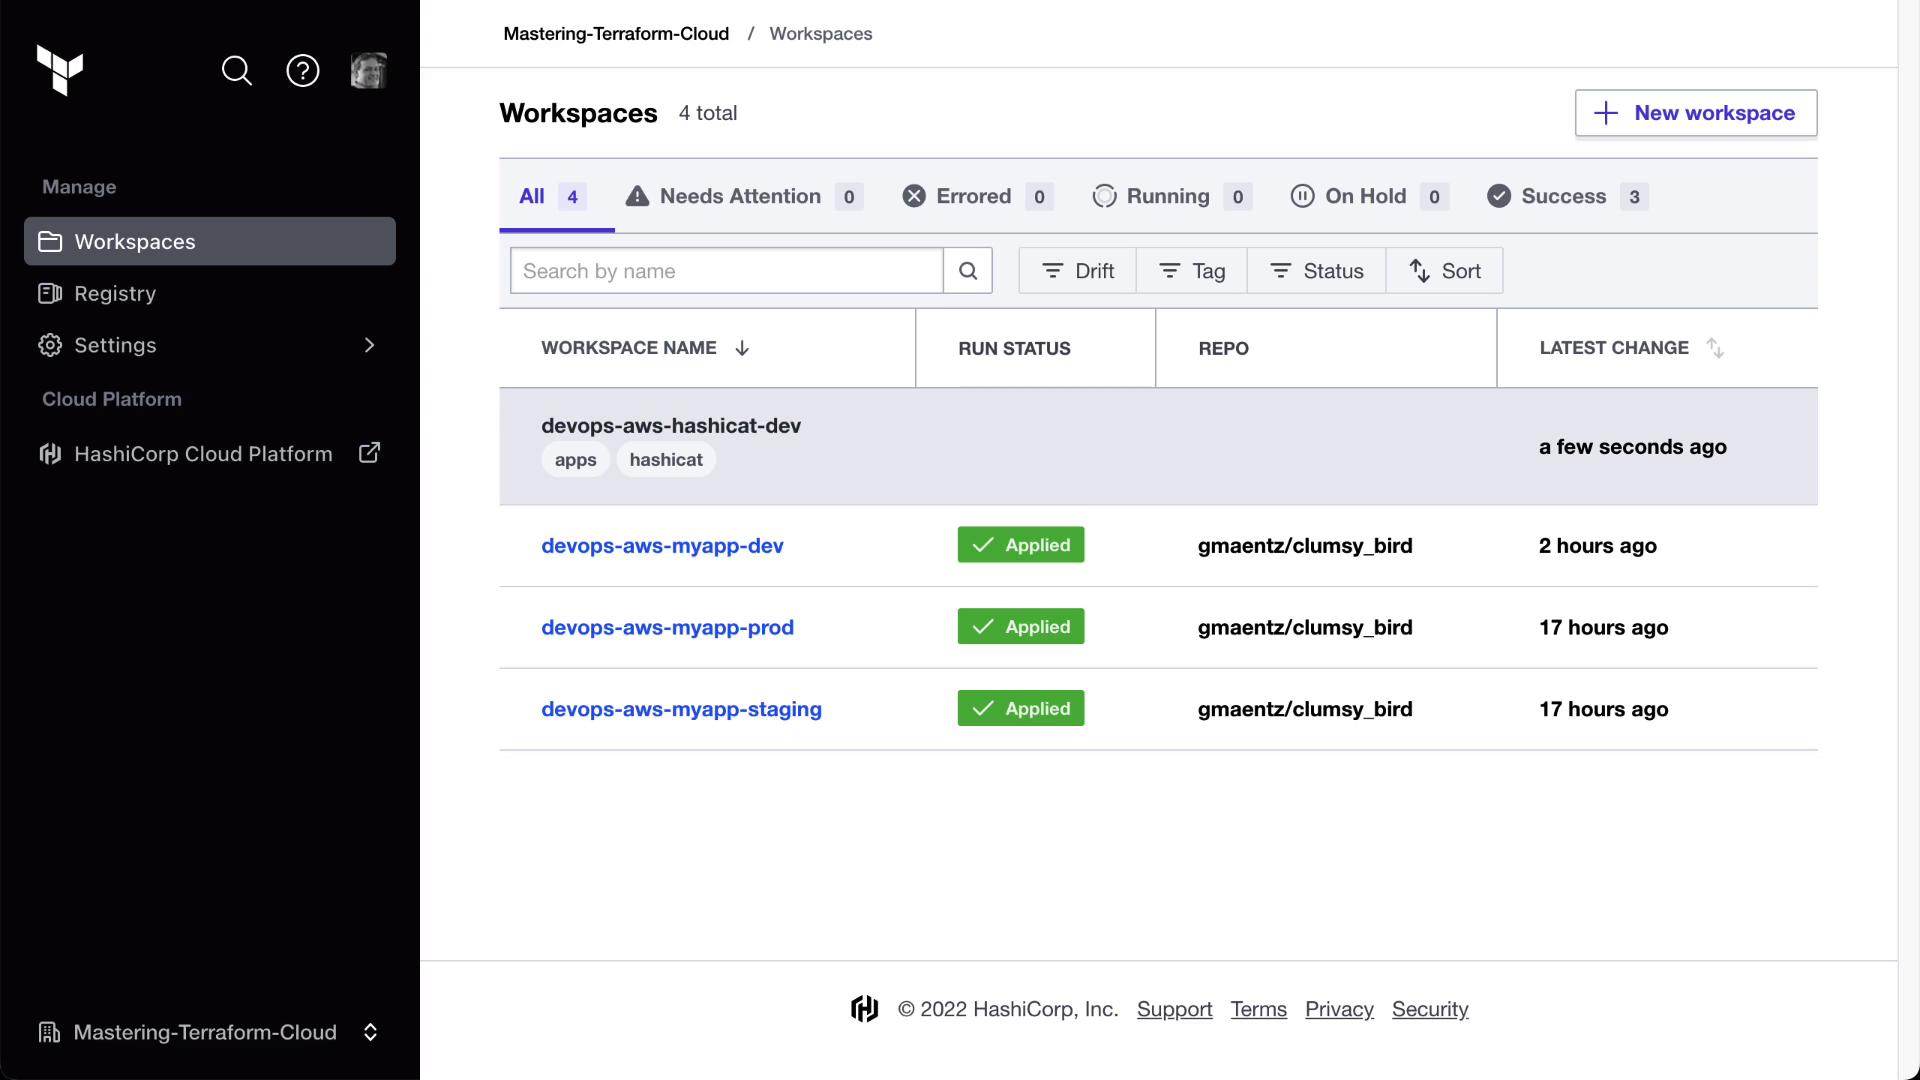Select the All tab

tap(557, 196)
